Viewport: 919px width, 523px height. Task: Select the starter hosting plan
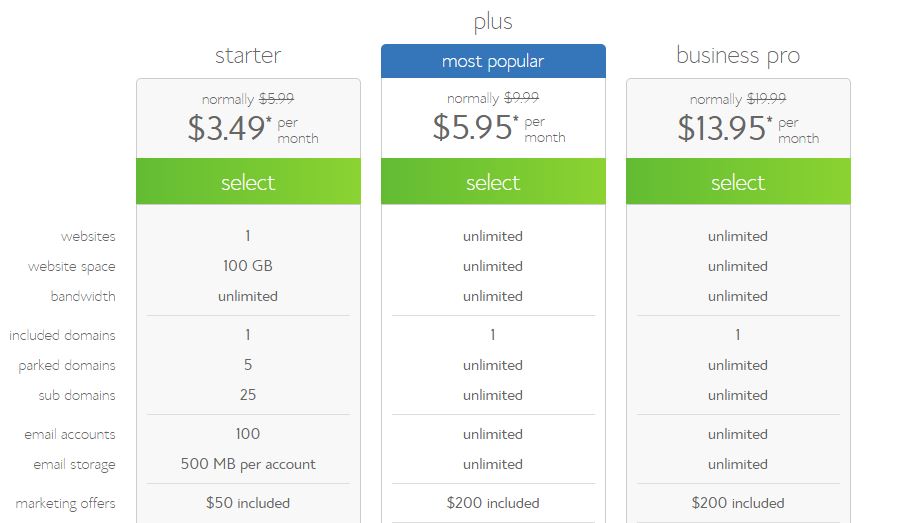[248, 181]
